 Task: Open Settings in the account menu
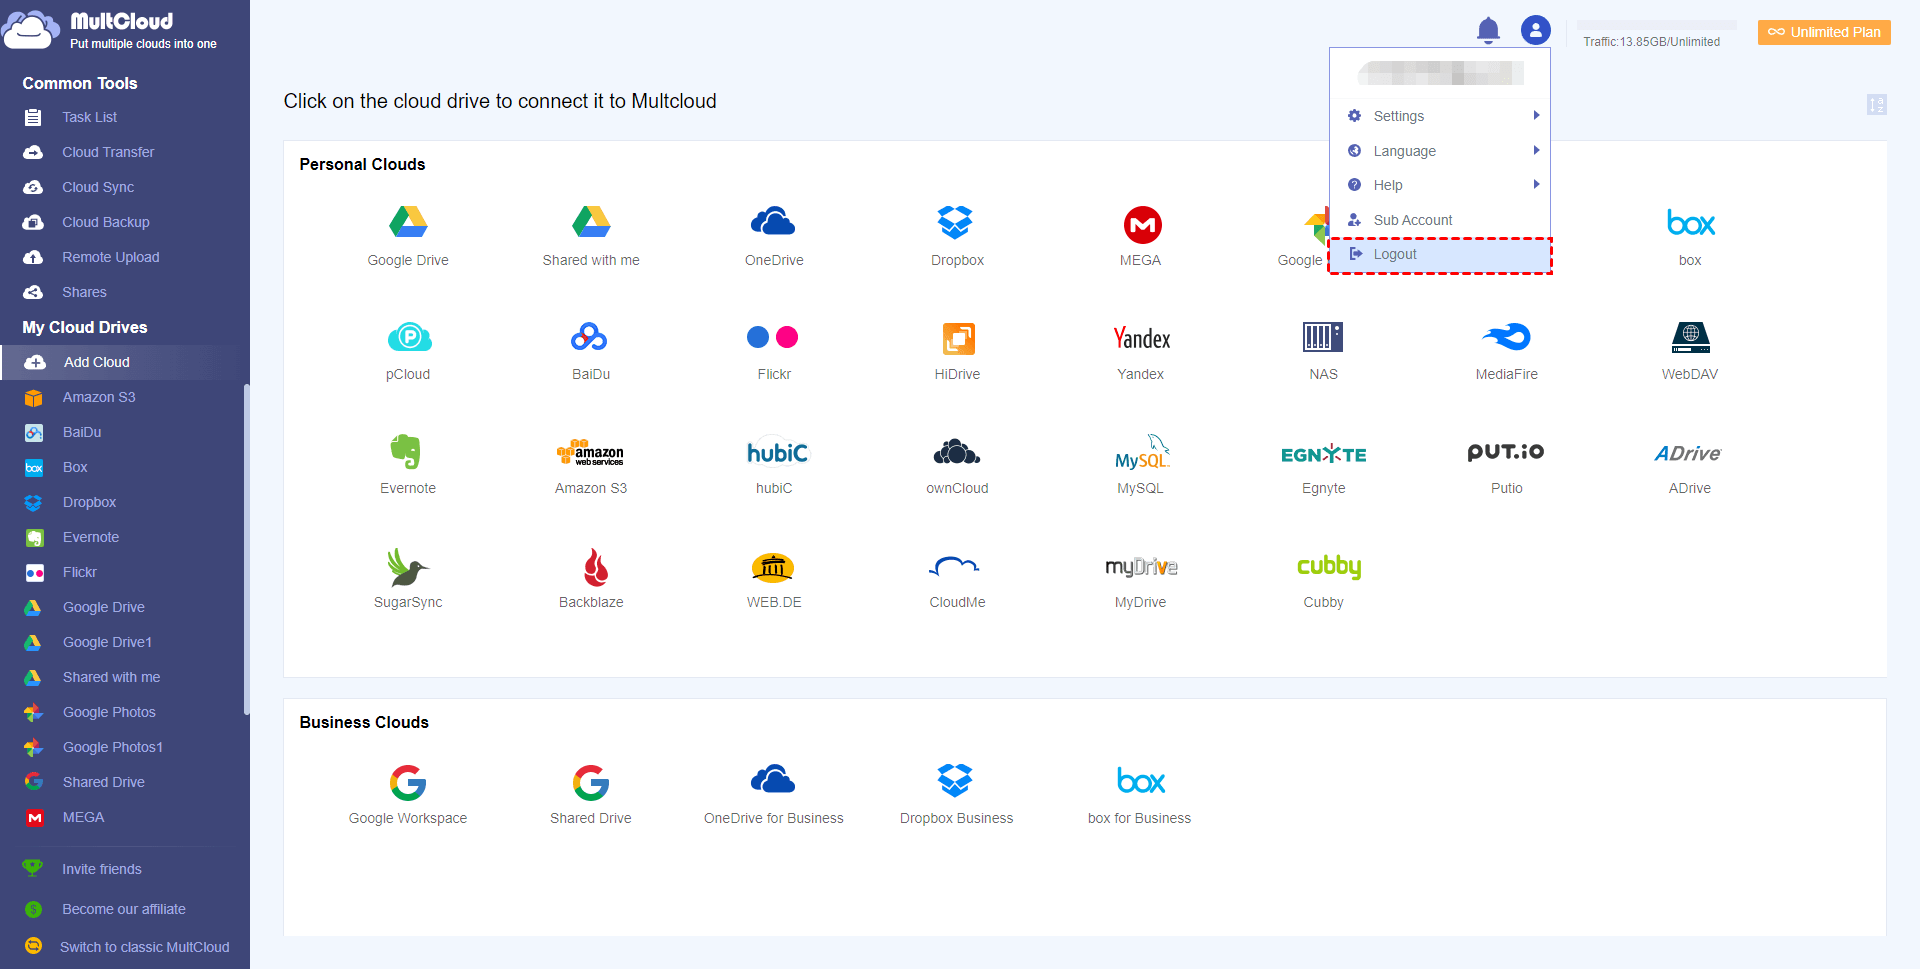click(x=1439, y=116)
